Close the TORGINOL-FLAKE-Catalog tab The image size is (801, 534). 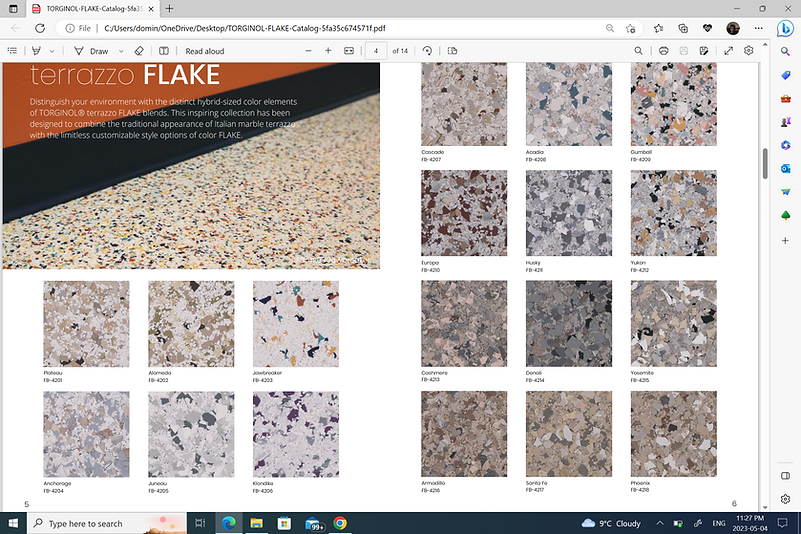(x=151, y=9)
